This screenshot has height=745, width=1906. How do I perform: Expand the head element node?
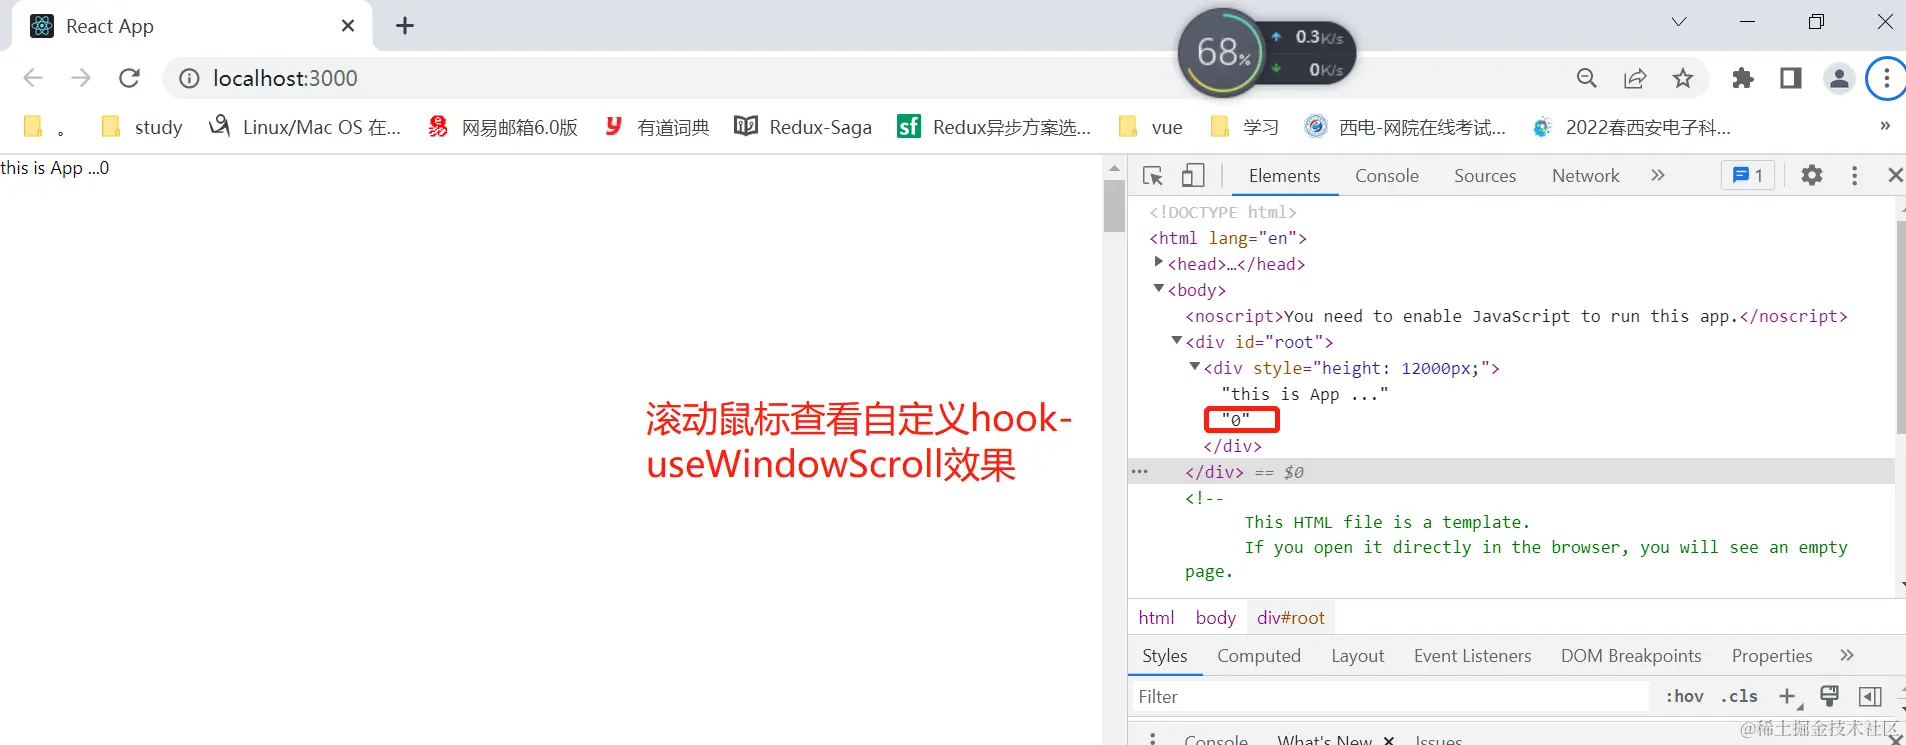[1158, 262]
